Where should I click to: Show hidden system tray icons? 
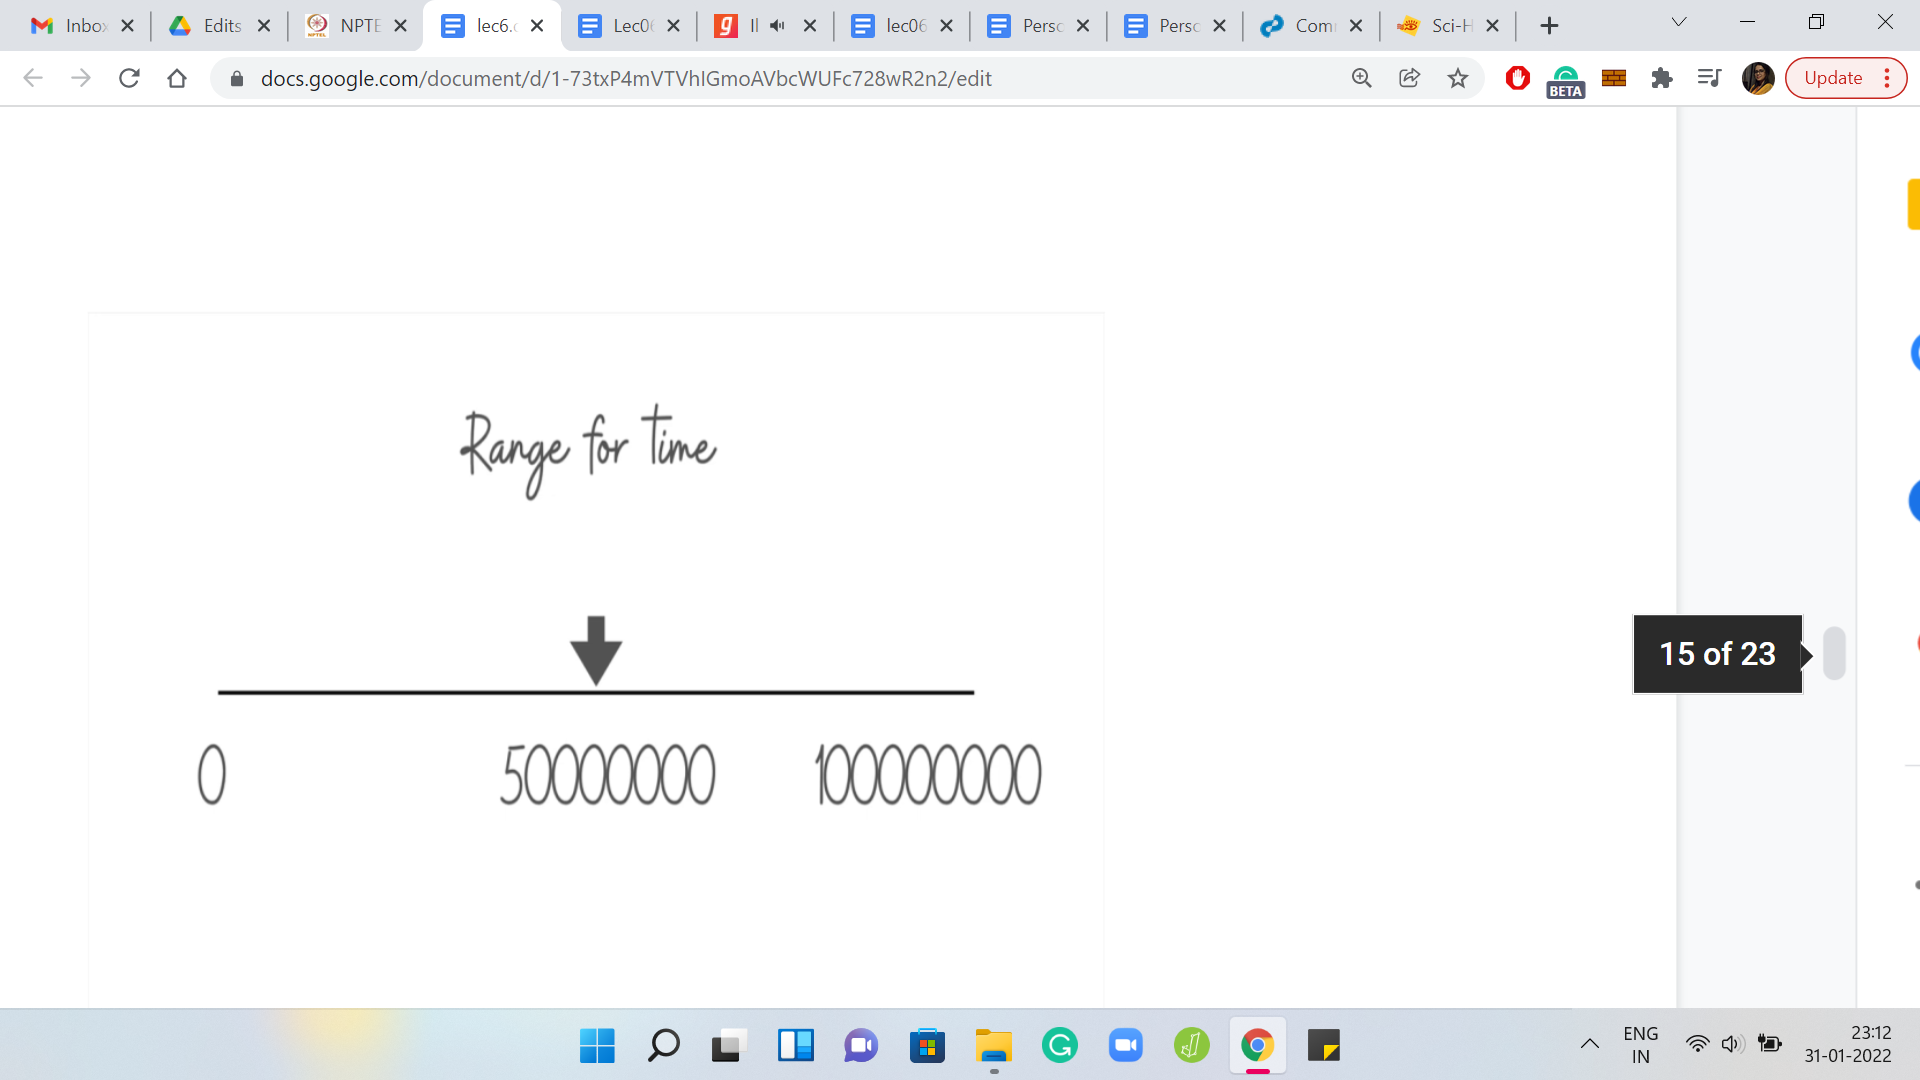(x=1589, y=1044)
